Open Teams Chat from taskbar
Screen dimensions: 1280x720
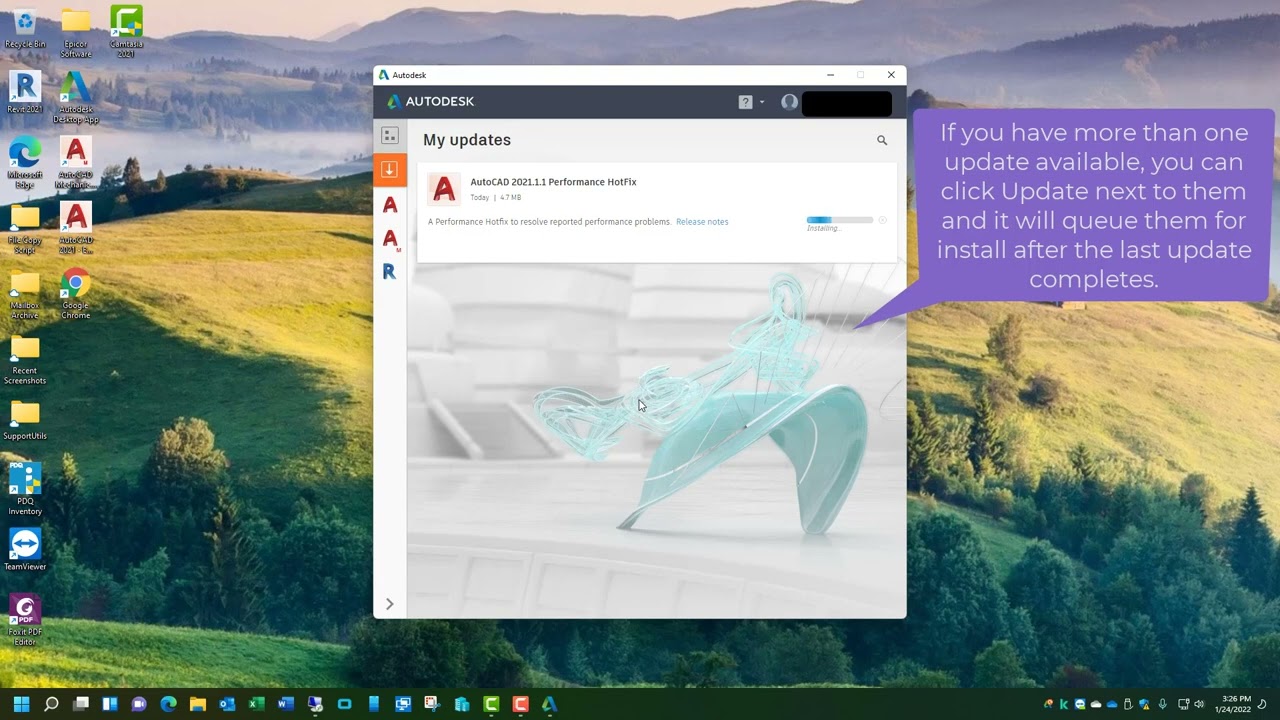tap(139, 704)
